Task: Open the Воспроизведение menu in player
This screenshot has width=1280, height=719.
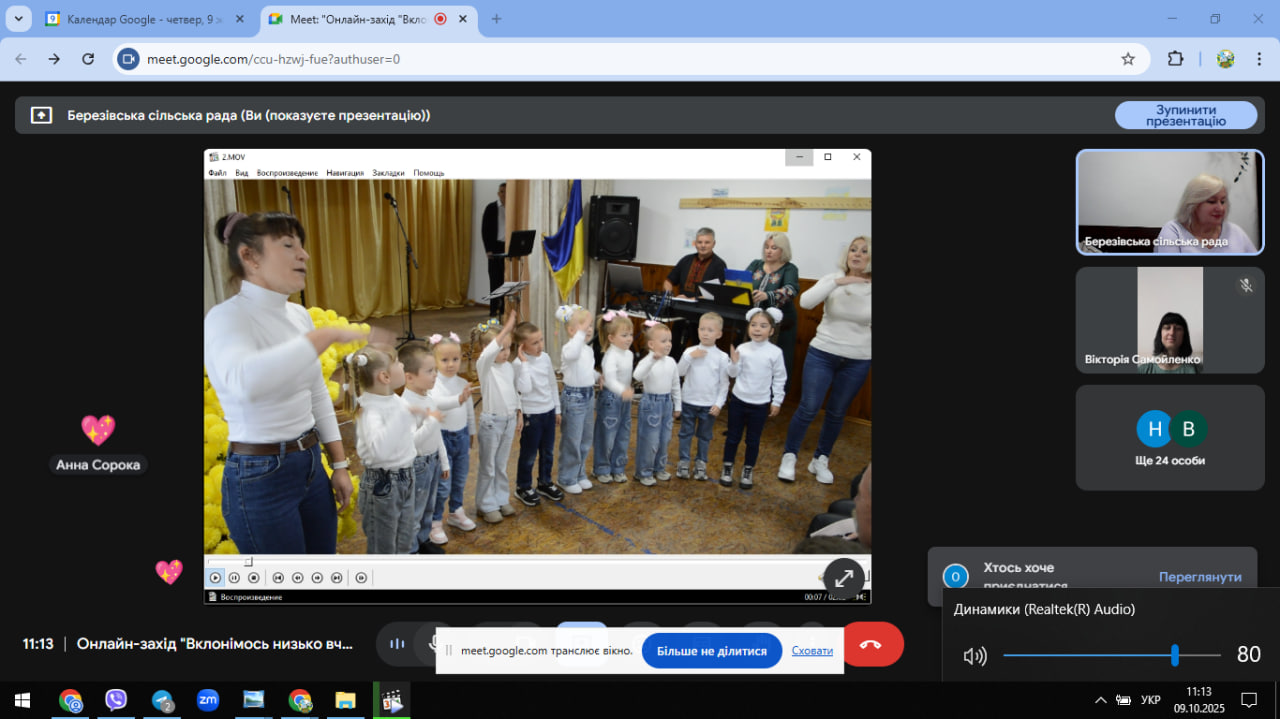Action: coord(287,173)
